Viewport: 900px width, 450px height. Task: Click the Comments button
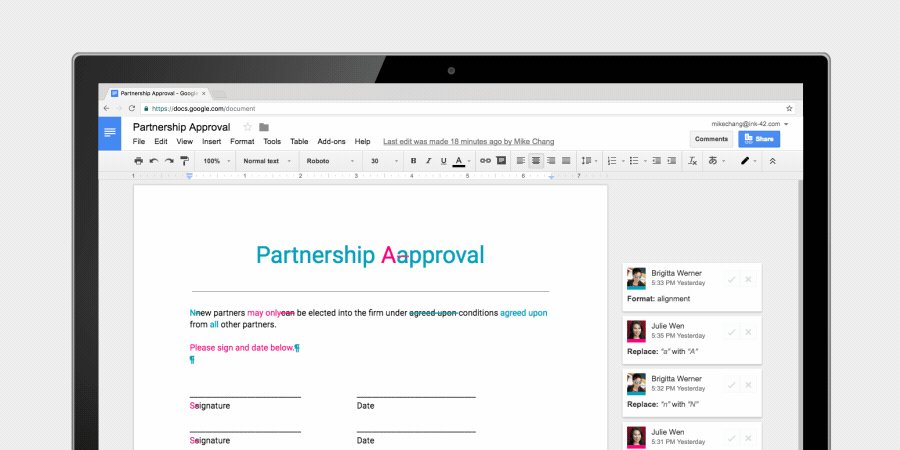tap(711, 139)
